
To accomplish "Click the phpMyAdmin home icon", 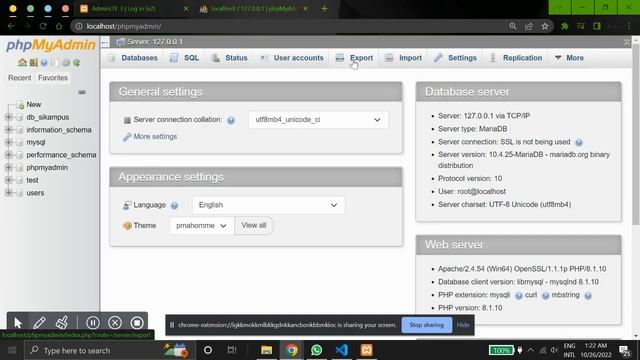I will 22,62.
